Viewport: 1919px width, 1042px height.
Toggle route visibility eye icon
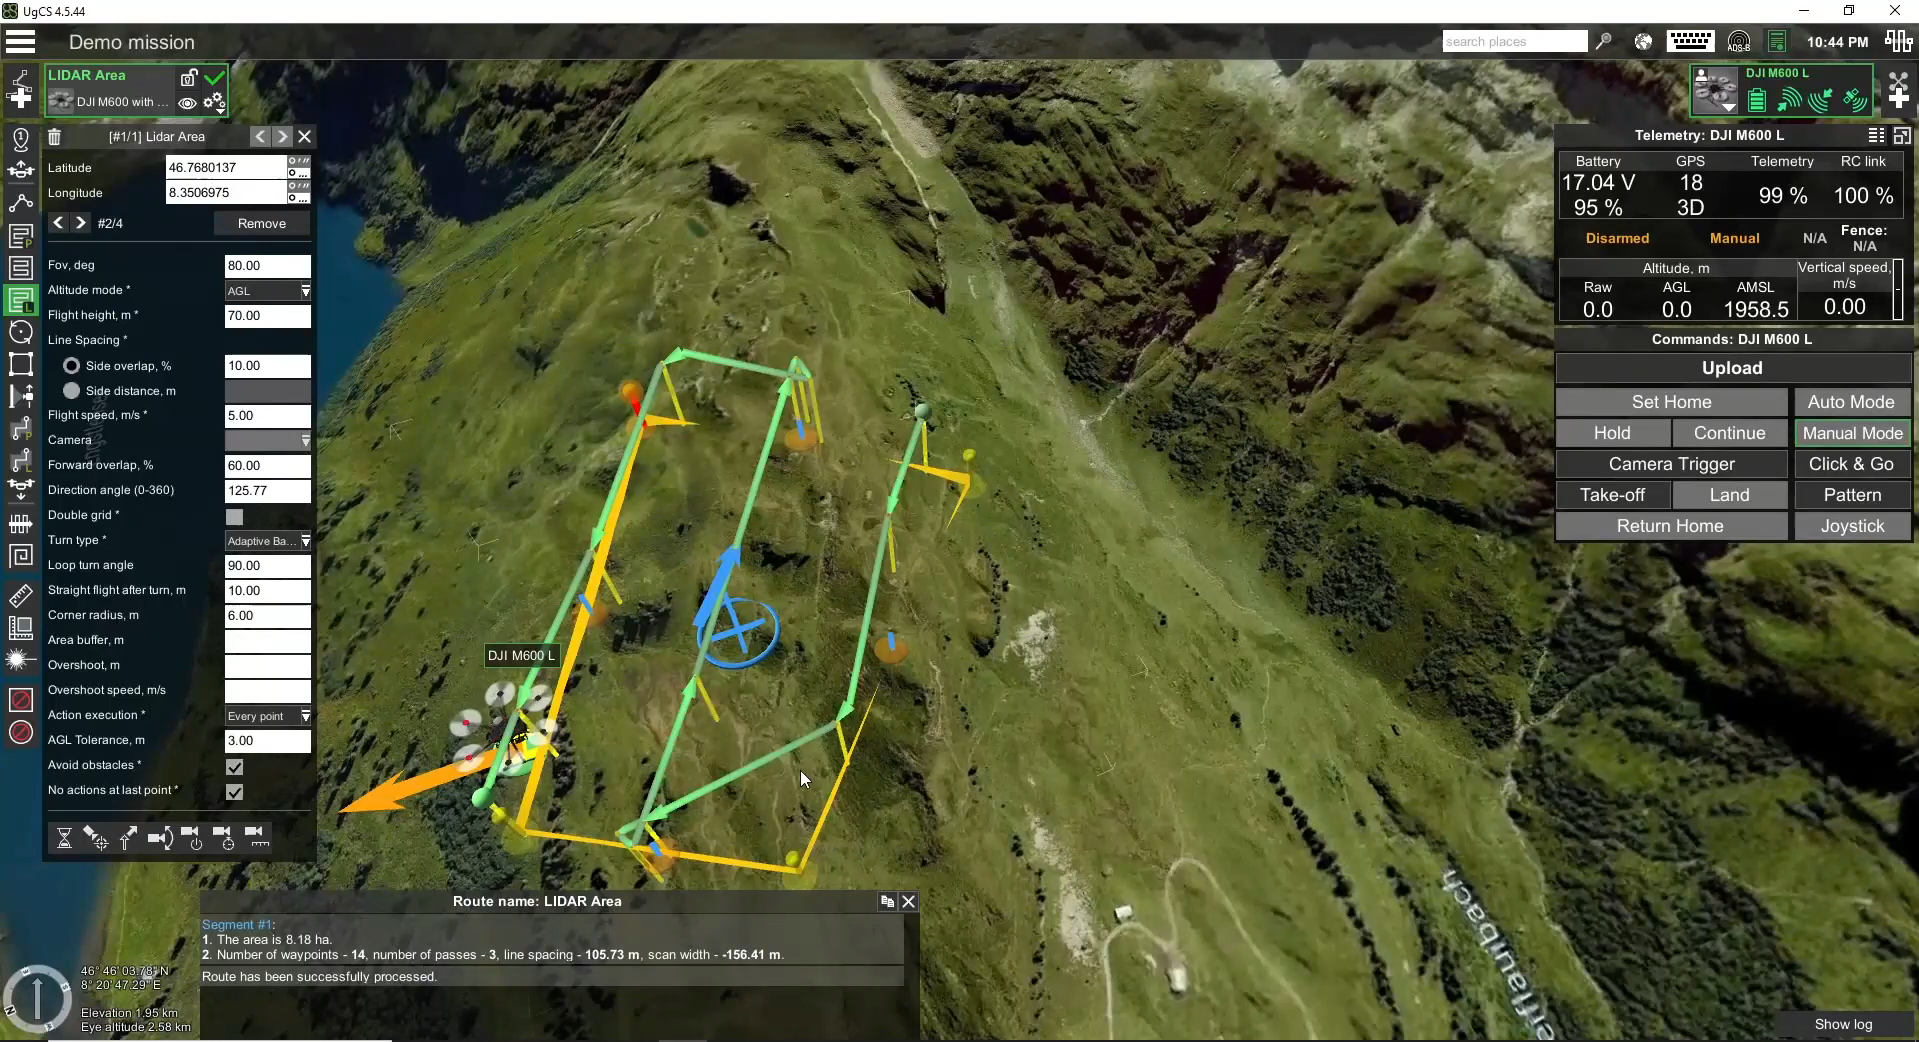tap(187, 102)
